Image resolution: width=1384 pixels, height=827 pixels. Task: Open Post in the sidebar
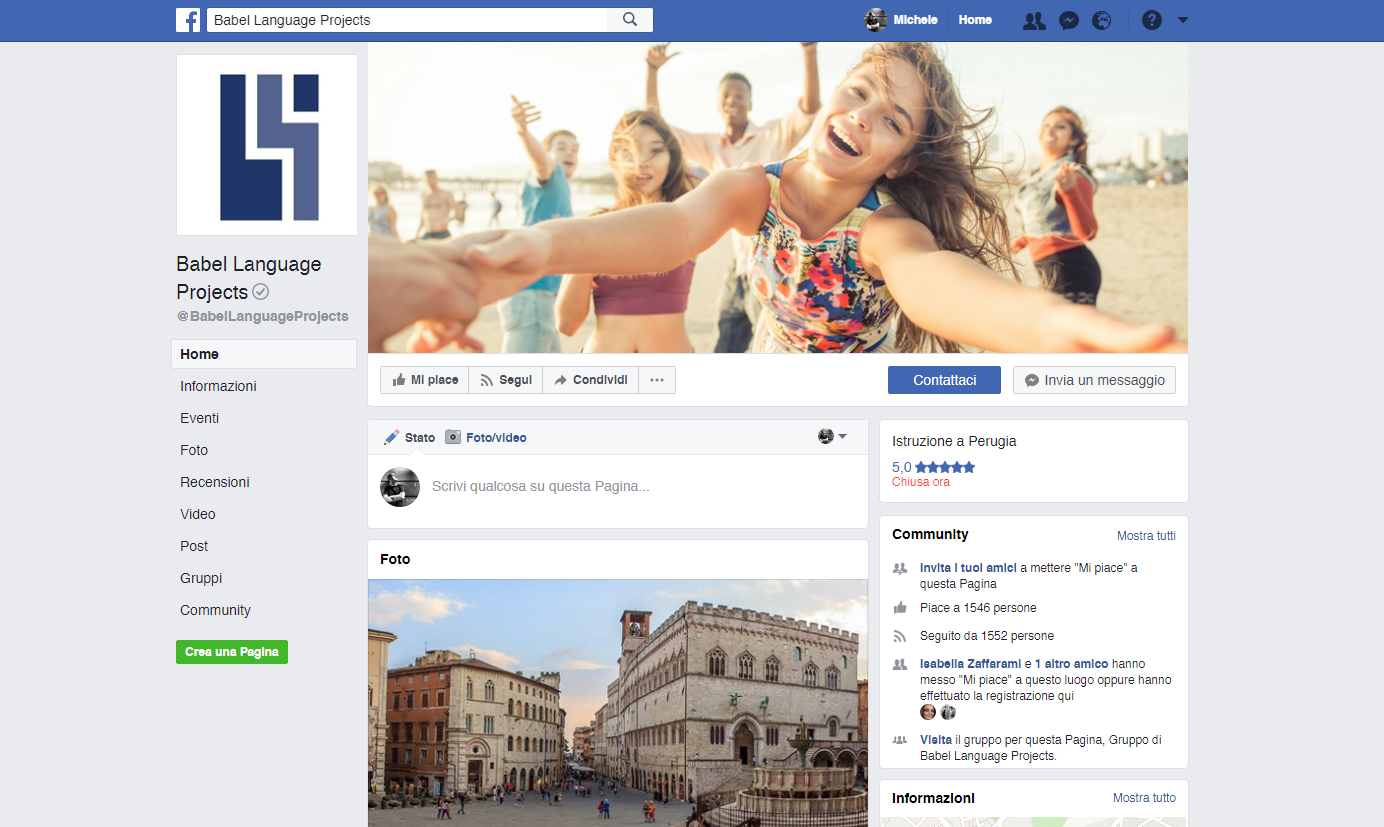[x=194, y=546]
